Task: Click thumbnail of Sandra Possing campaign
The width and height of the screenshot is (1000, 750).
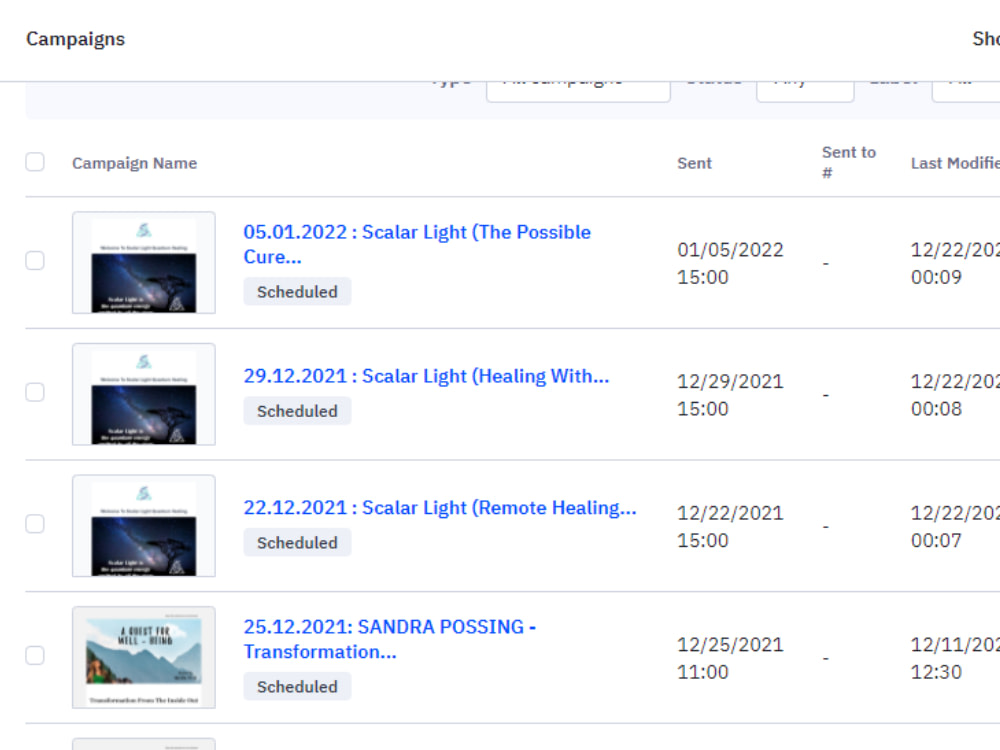Action: [143, 657]
